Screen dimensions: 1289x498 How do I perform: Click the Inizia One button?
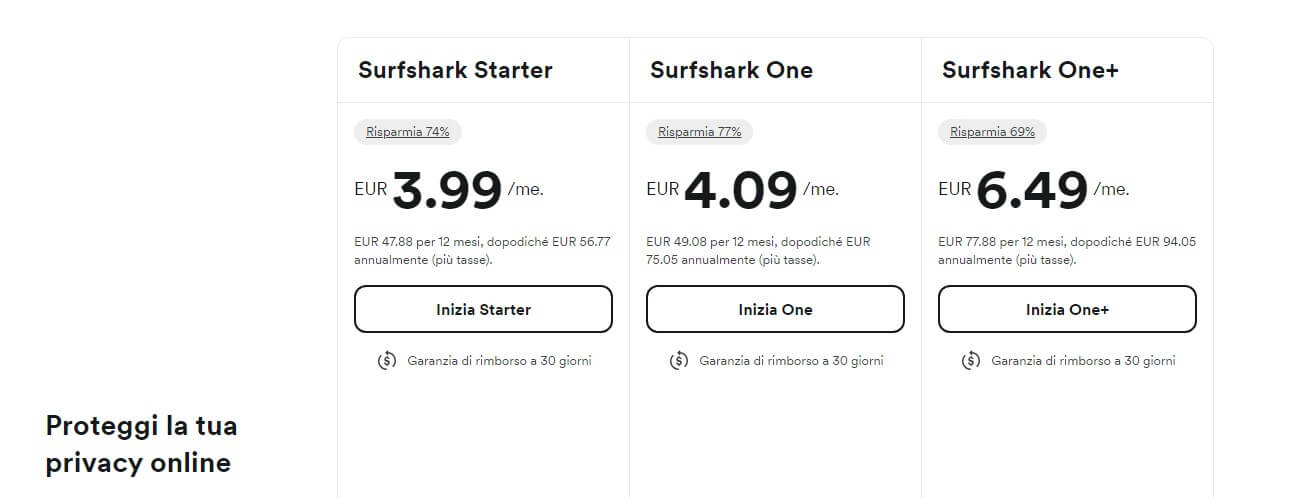pos(775,309)
